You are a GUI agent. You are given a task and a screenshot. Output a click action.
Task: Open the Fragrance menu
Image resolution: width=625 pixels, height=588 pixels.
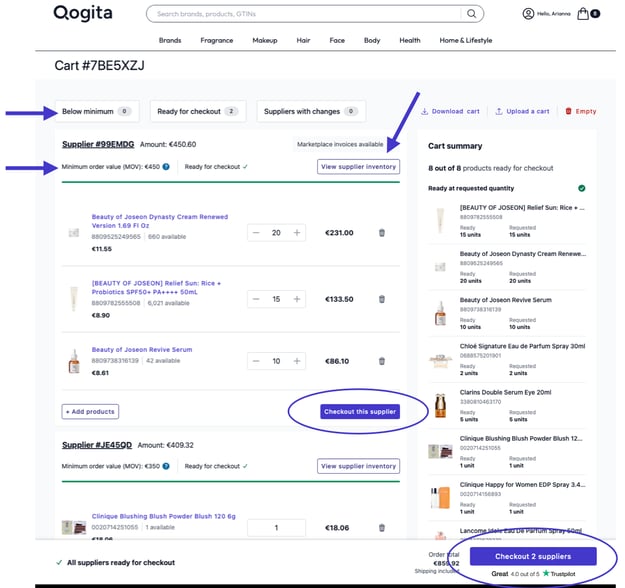click(216, 40)
